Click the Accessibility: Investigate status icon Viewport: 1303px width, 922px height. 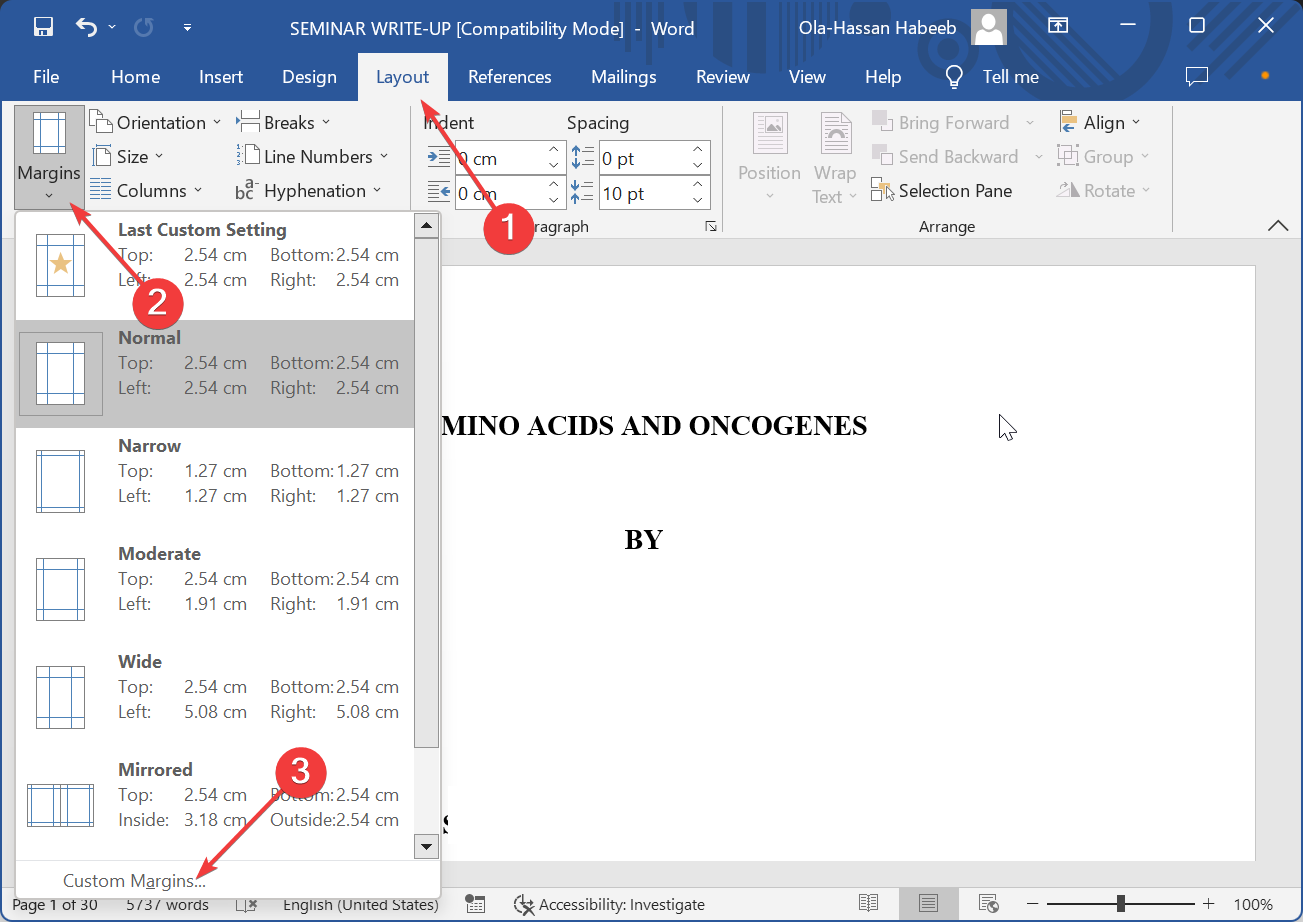[524, 904]
